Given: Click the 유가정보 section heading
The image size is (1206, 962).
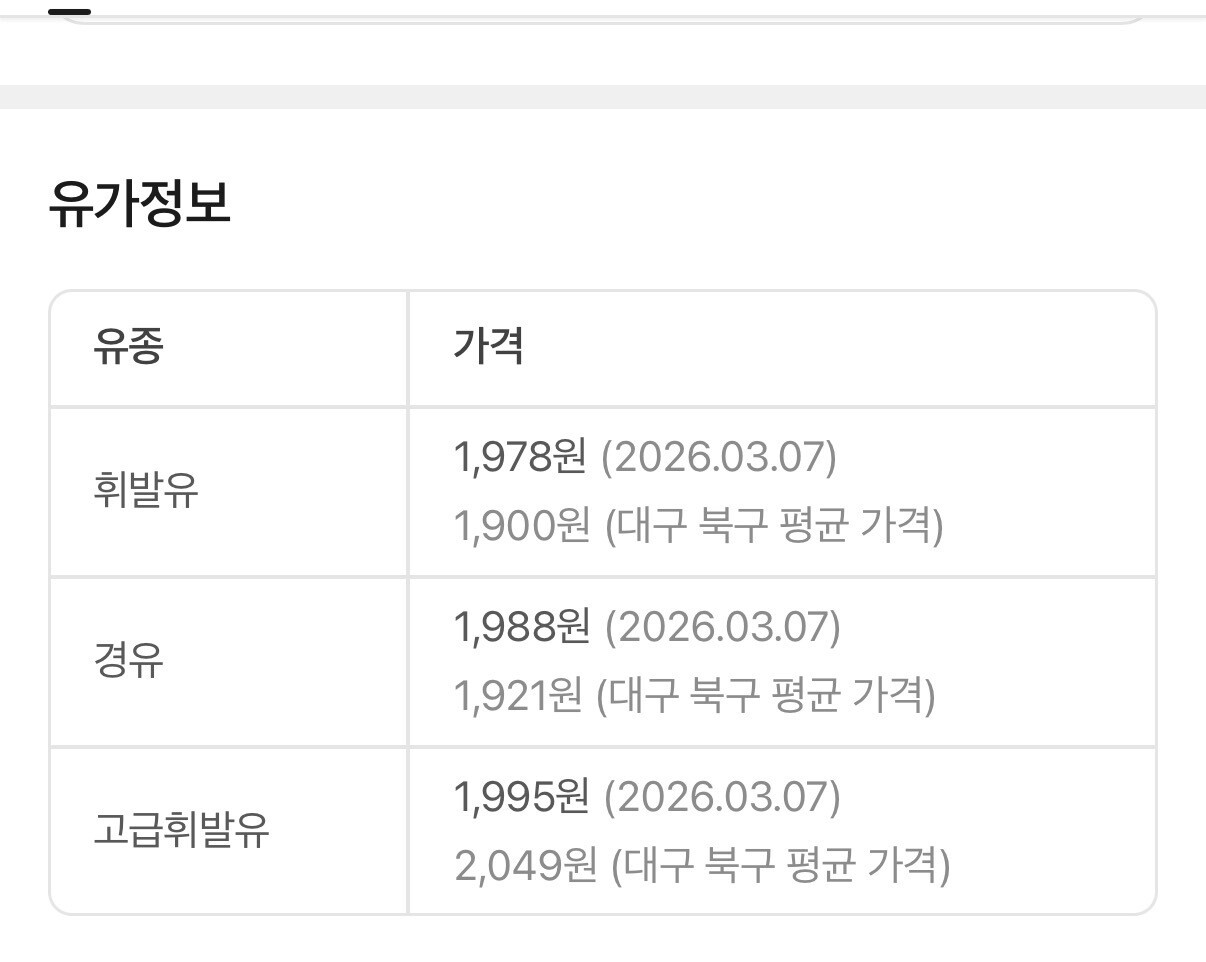Looking at the screenshot, I should click(139, 203).
